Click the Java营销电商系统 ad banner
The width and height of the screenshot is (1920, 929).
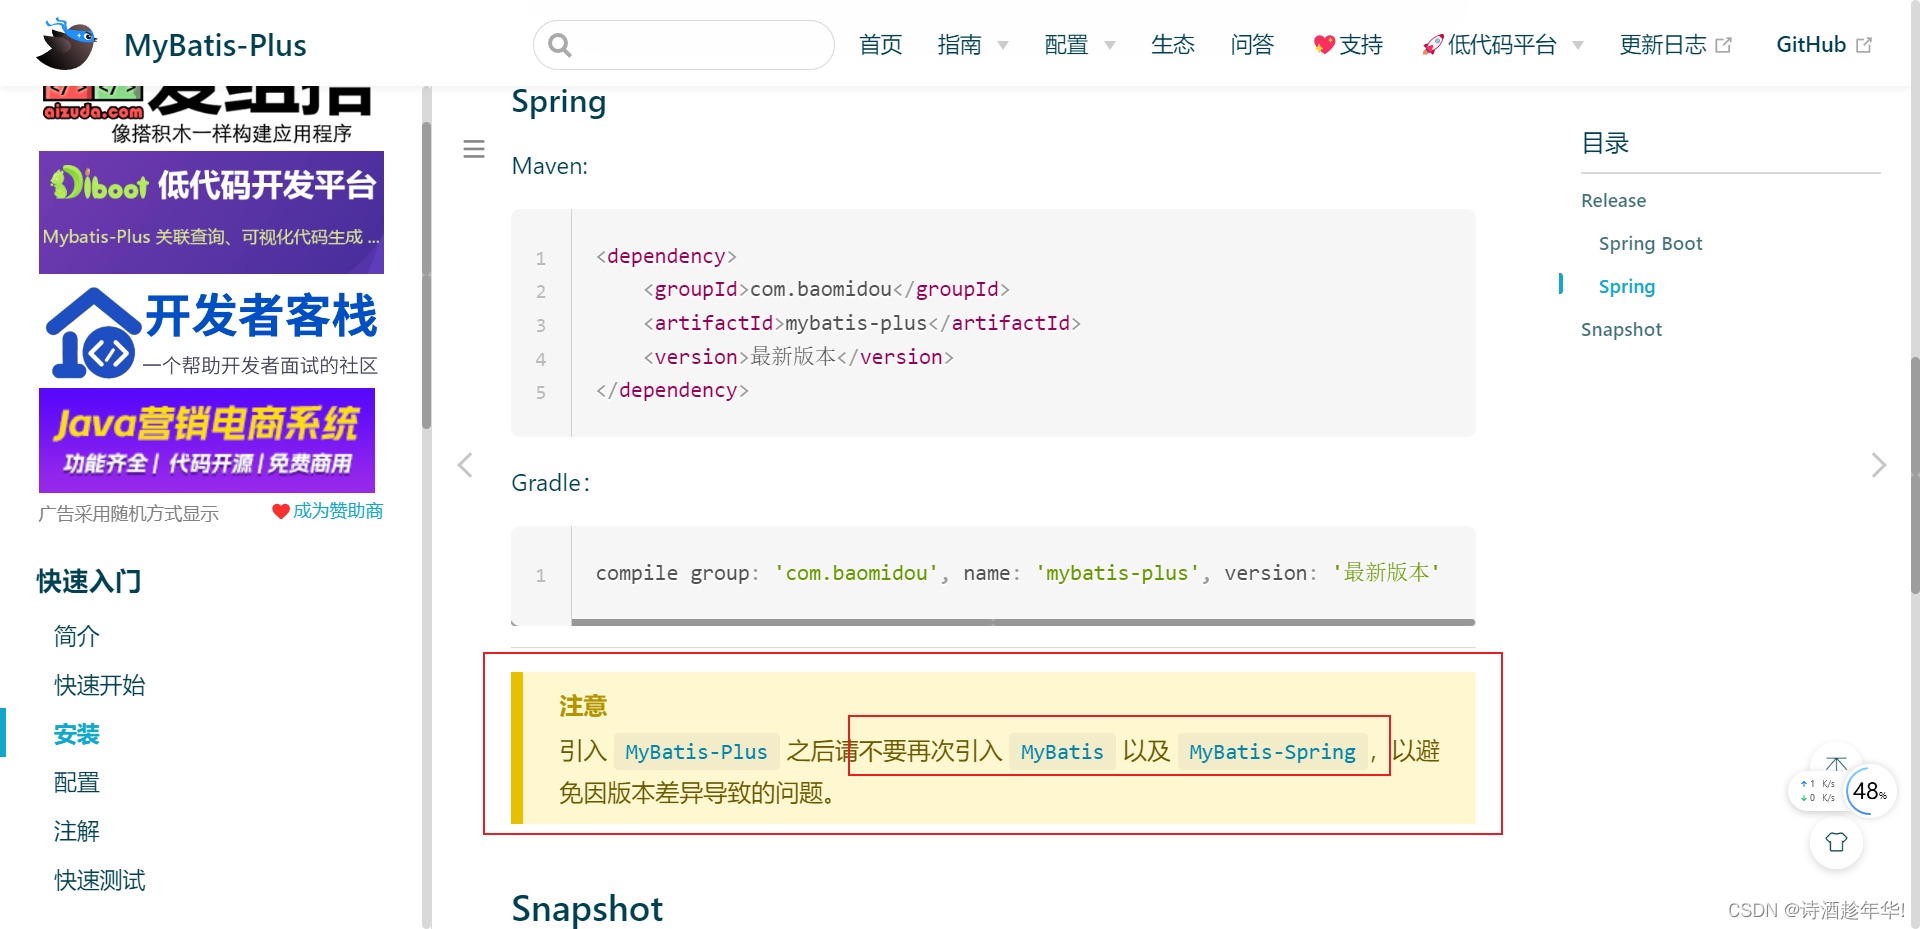click(x=207, y=440)
